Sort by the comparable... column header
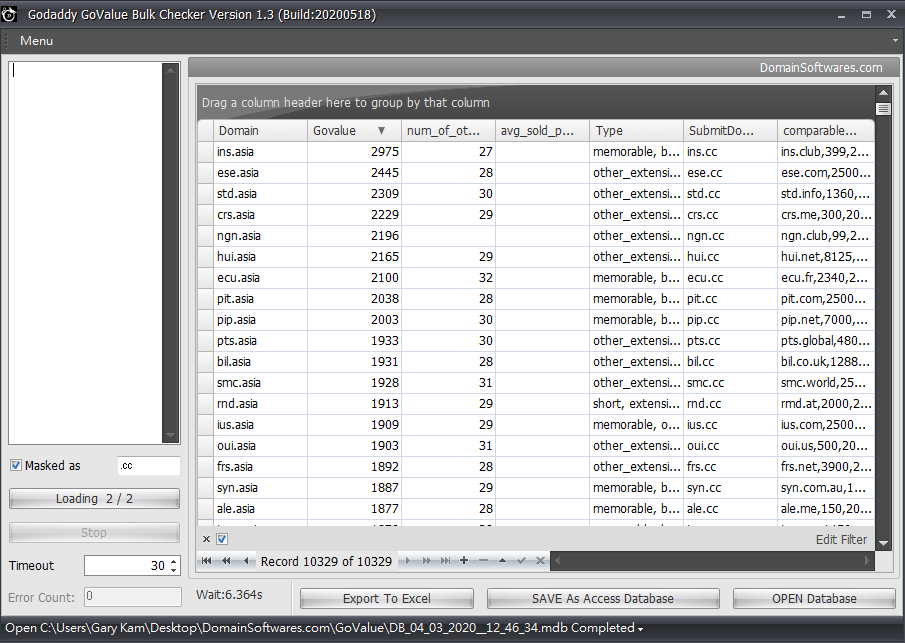Viewport: 905px width, 643px height. [826, 130]
